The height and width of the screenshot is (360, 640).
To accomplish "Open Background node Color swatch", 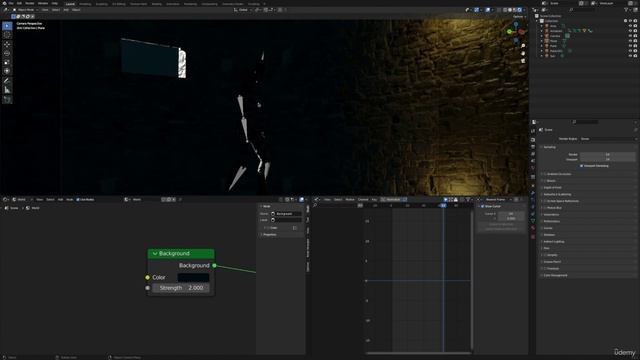I will pyautogui.click(x=193, y=278).
